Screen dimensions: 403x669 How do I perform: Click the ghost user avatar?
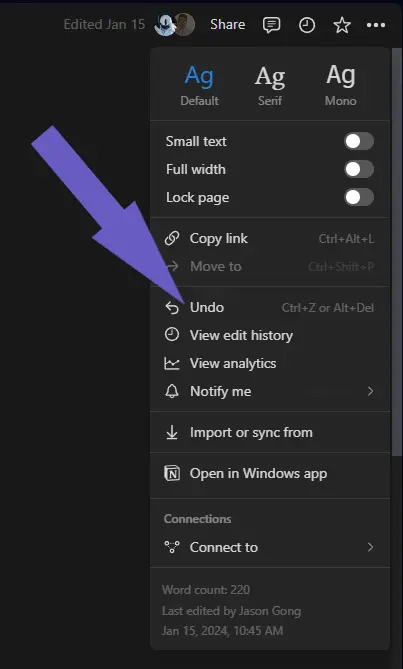pos(164,25)
